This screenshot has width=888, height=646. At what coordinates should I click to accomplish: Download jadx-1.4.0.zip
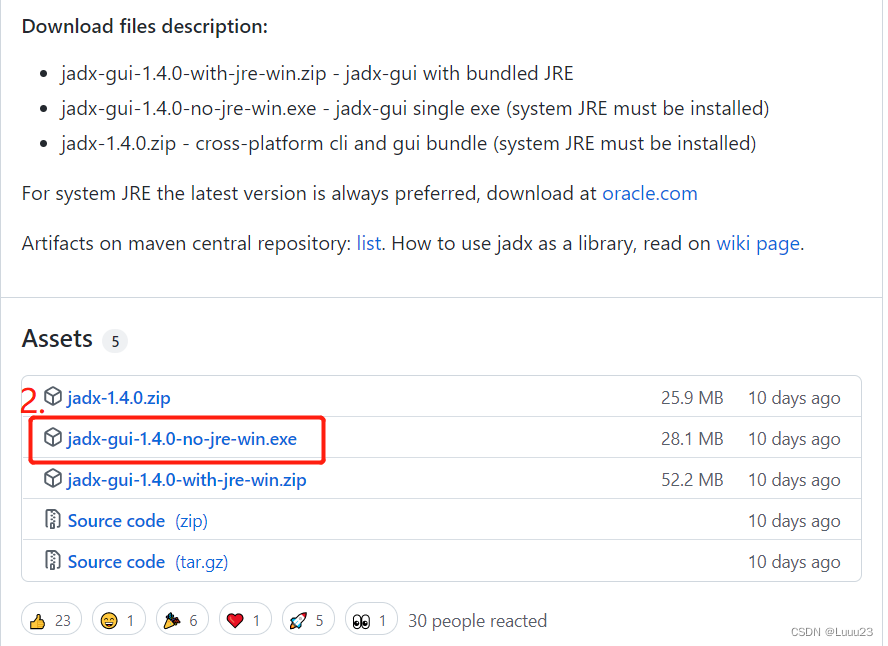(x=119, y=397)
